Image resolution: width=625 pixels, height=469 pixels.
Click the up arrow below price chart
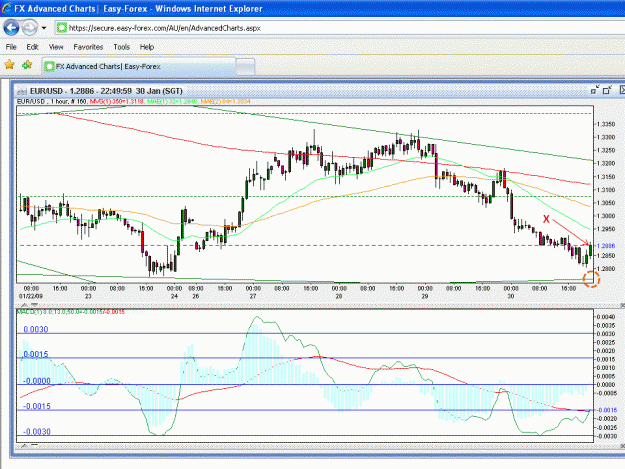coord(24,304)
